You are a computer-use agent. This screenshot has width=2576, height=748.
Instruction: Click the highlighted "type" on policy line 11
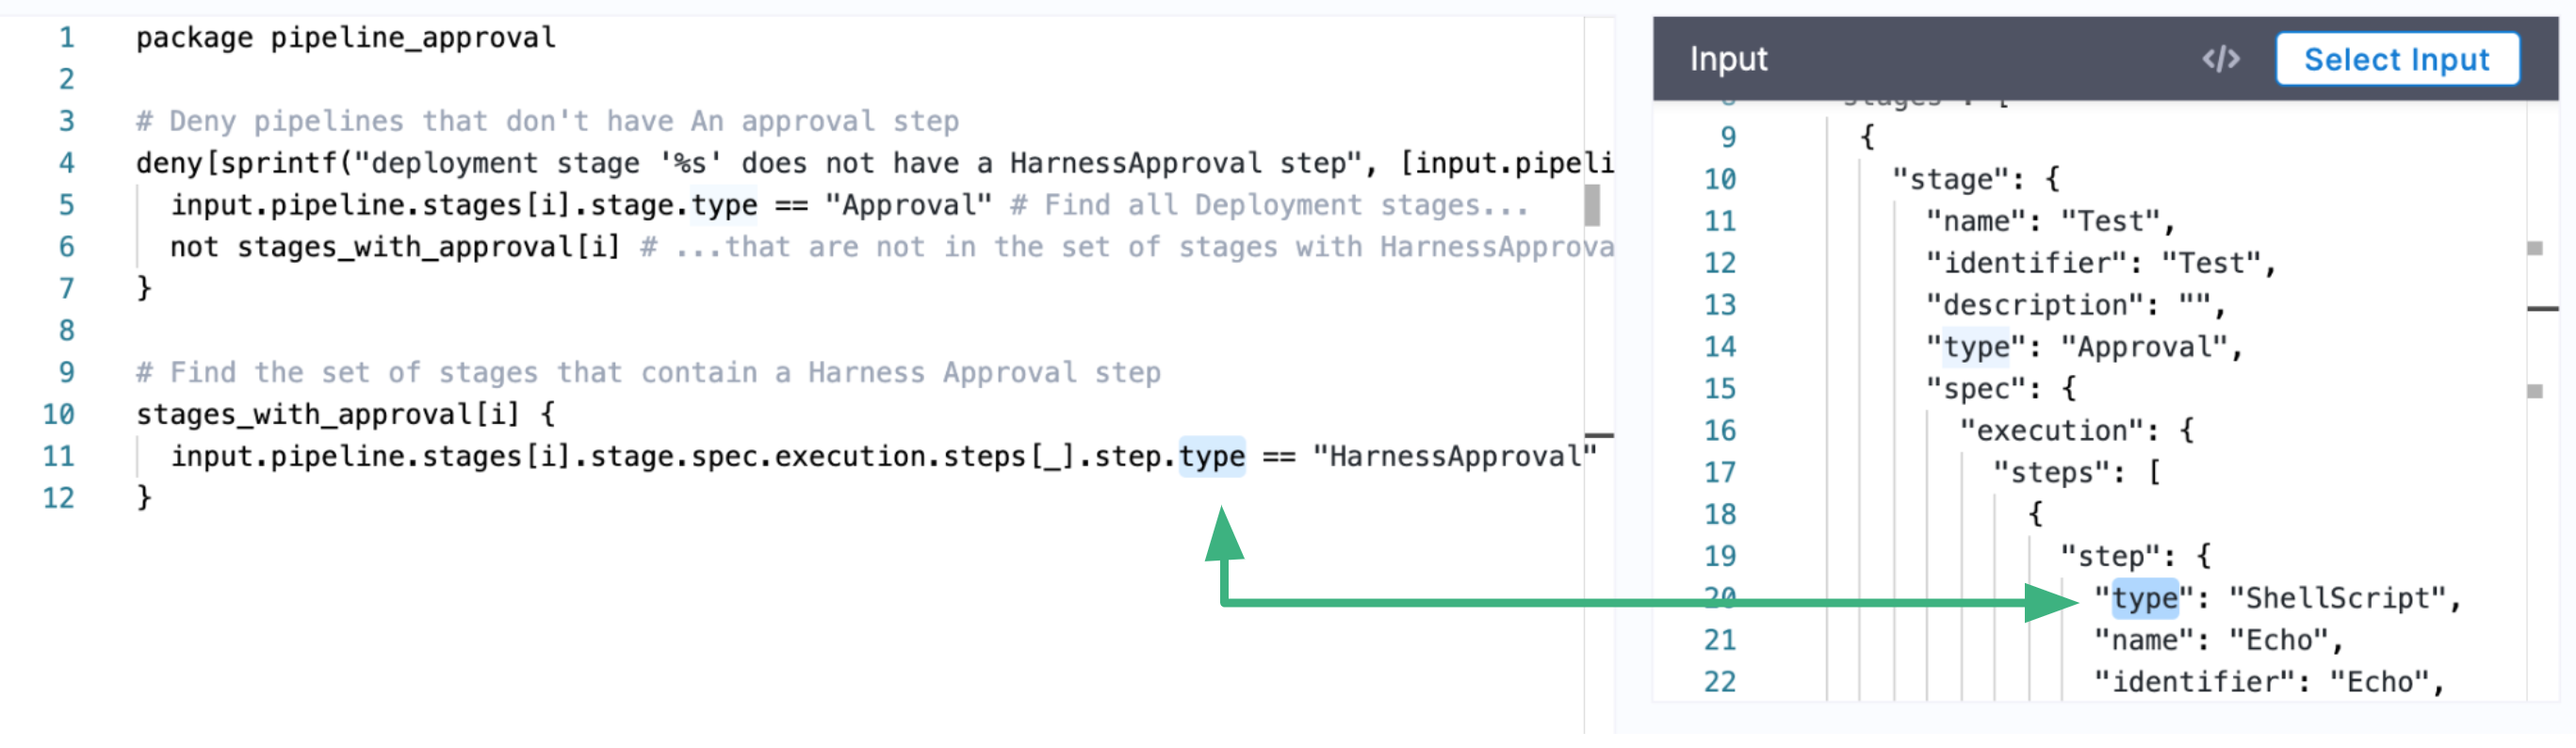pyautogui.click(x=1212, y=457)
